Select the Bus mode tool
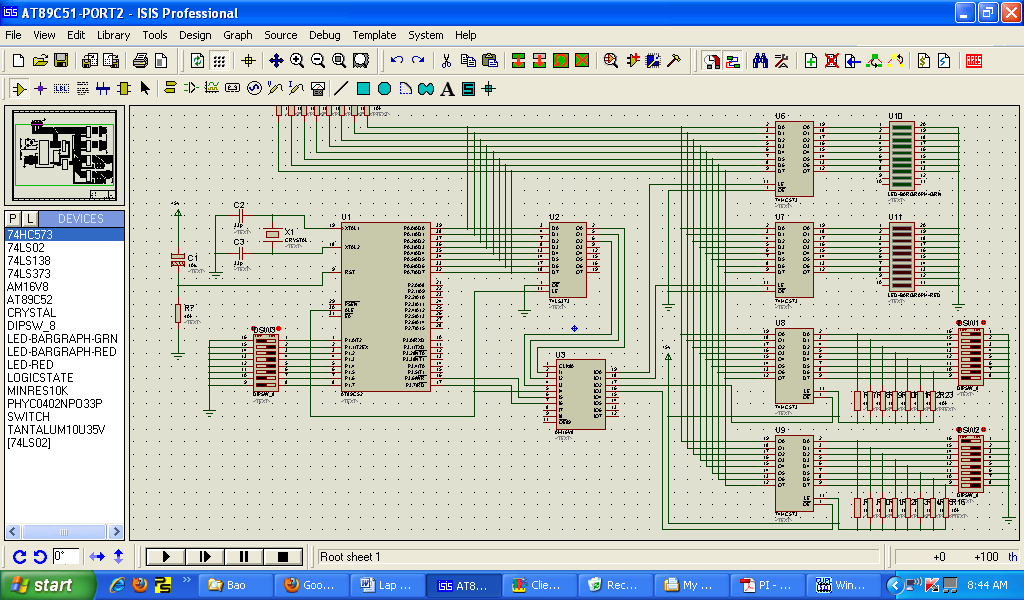The height and width of the screenshot is (600, 1024). (x=103, y=88)
